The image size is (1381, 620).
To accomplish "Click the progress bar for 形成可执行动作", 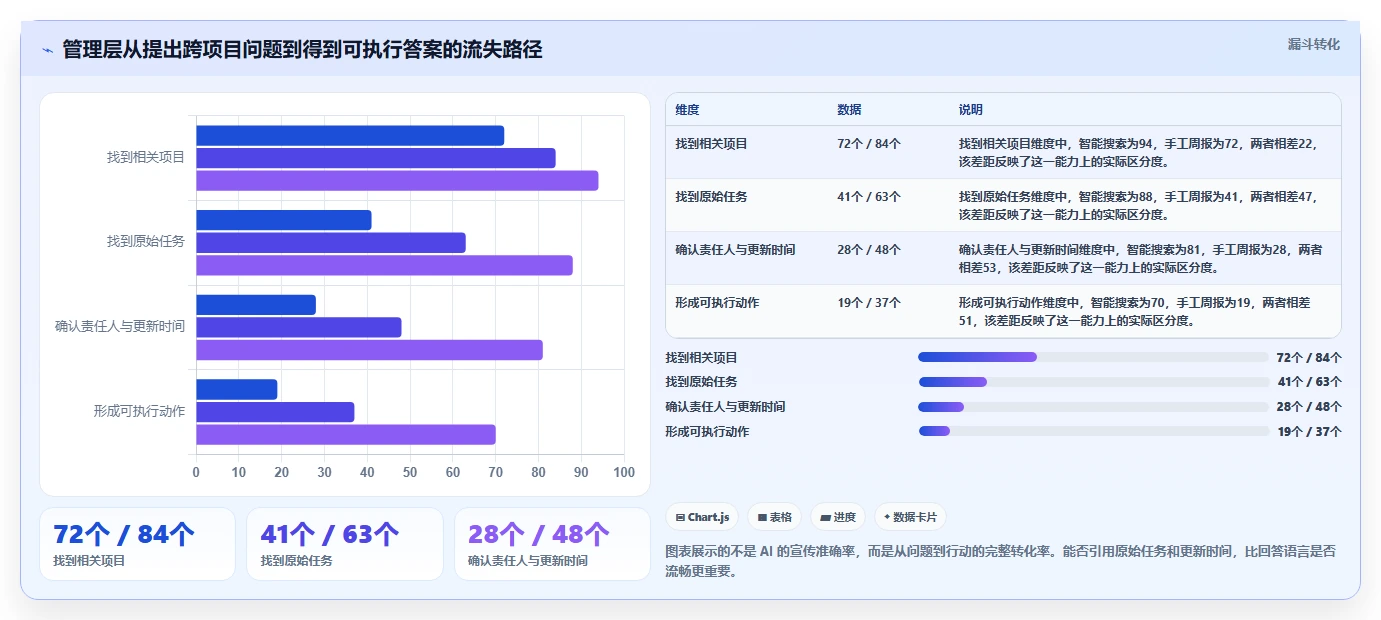I will pos(1093,431).
